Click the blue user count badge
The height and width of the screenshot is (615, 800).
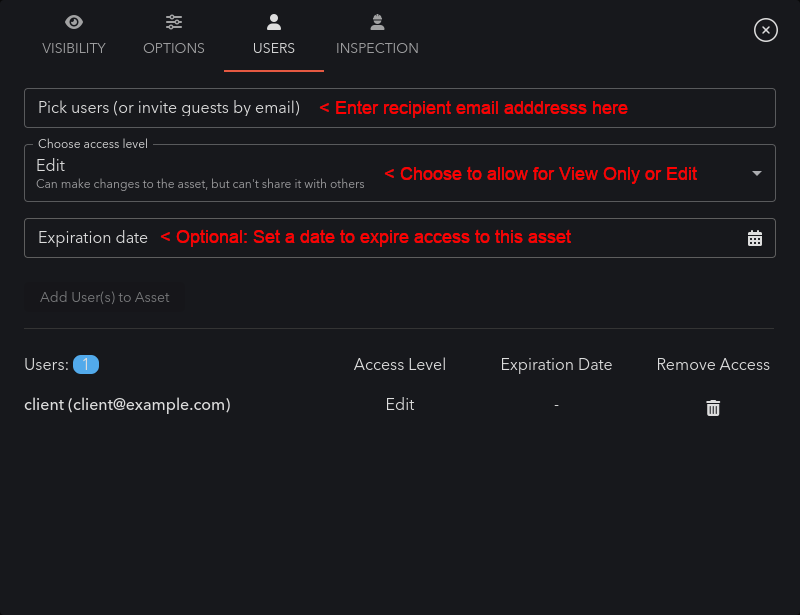(86, 365)
